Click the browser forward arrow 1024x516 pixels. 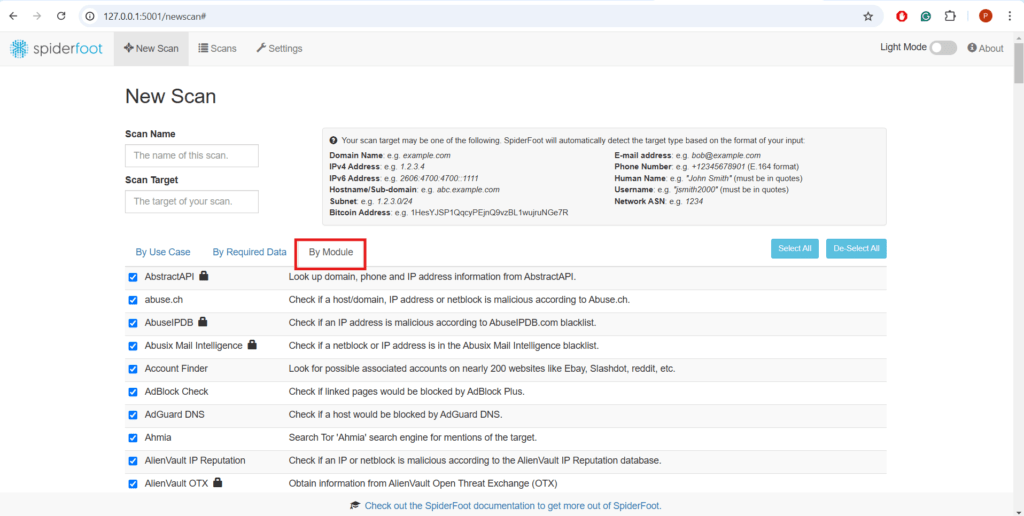tap(37, 16)
